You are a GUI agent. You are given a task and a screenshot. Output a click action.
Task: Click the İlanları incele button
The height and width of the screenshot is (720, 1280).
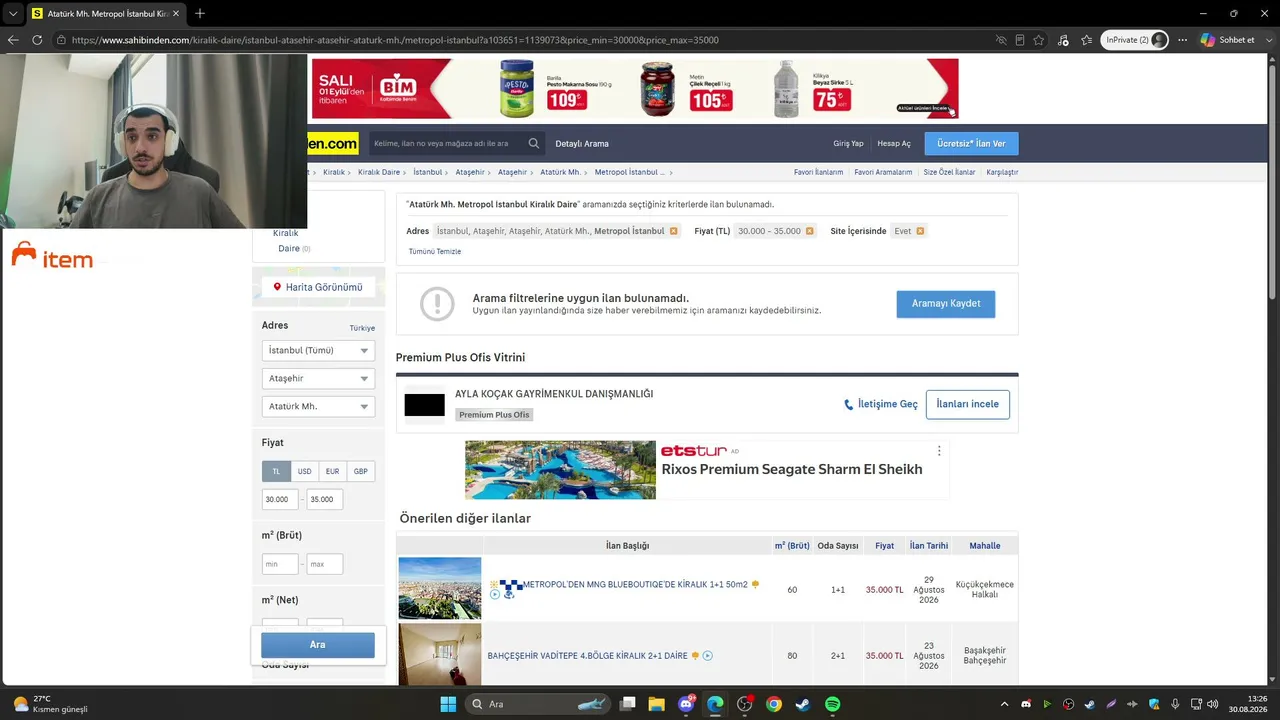(968, 404)
